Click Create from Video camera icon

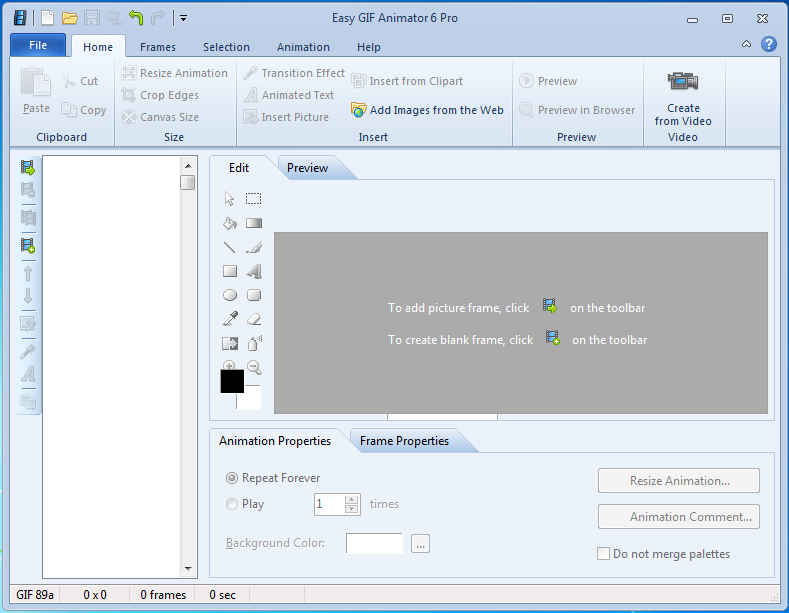coord(683,81)
